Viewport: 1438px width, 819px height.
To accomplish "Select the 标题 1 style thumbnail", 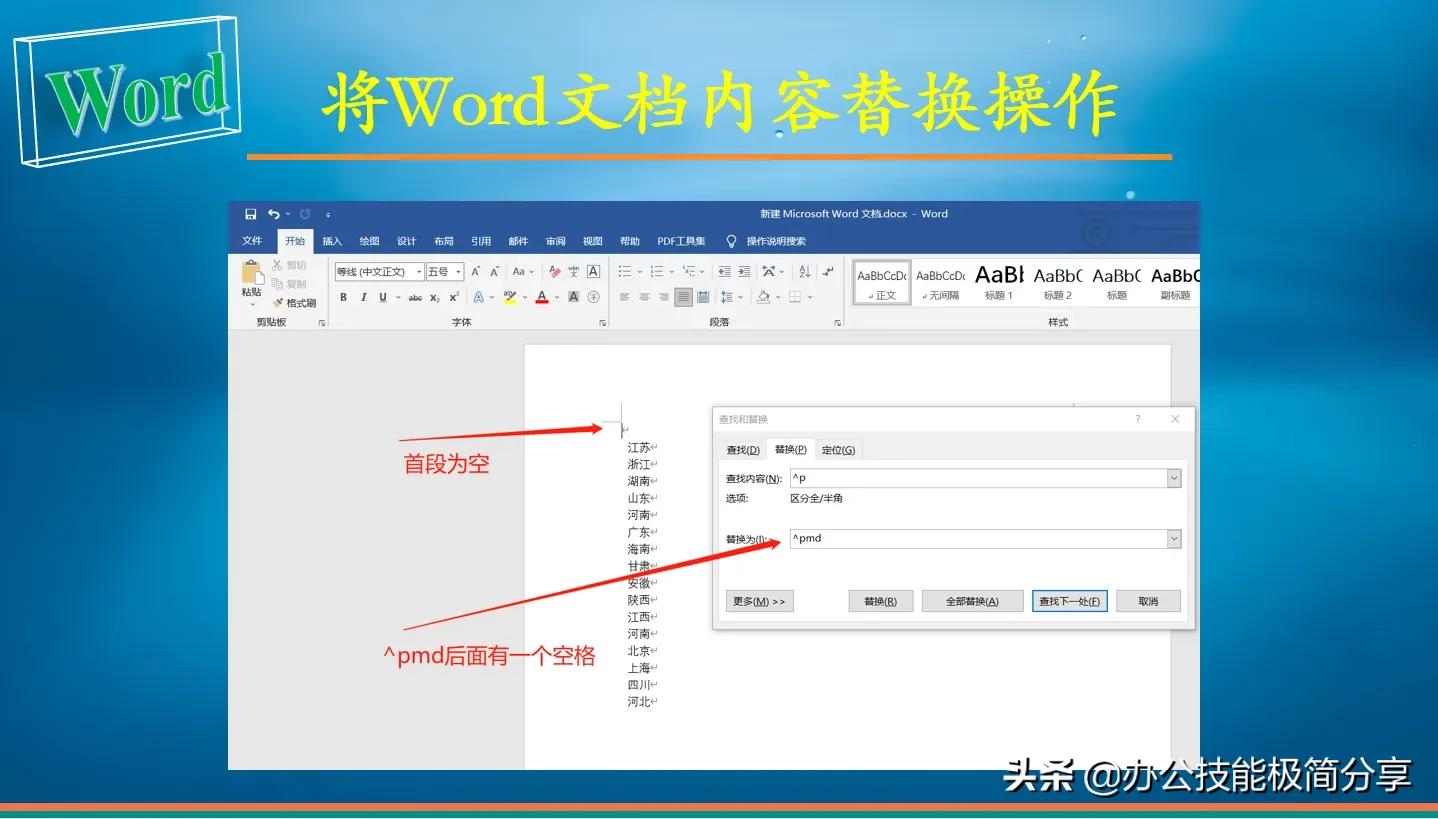I will click(999, 282).
